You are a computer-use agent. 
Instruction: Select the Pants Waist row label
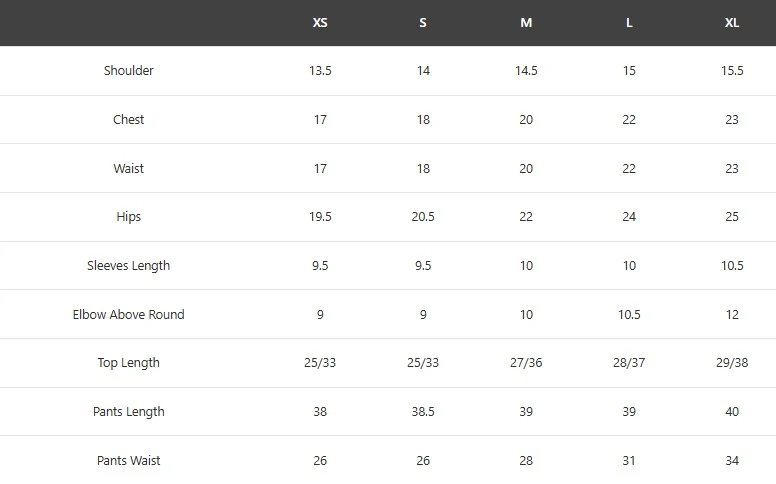[x=129, y=461]
